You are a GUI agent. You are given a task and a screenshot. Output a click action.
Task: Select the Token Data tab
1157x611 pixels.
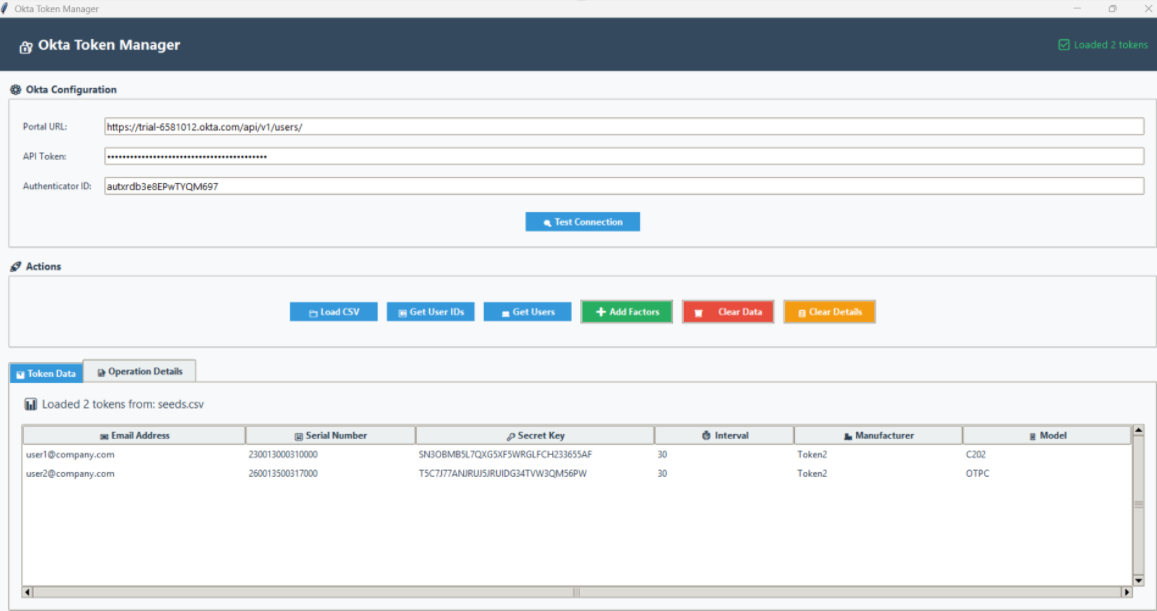pyautogui.click(x=46, y=373)
